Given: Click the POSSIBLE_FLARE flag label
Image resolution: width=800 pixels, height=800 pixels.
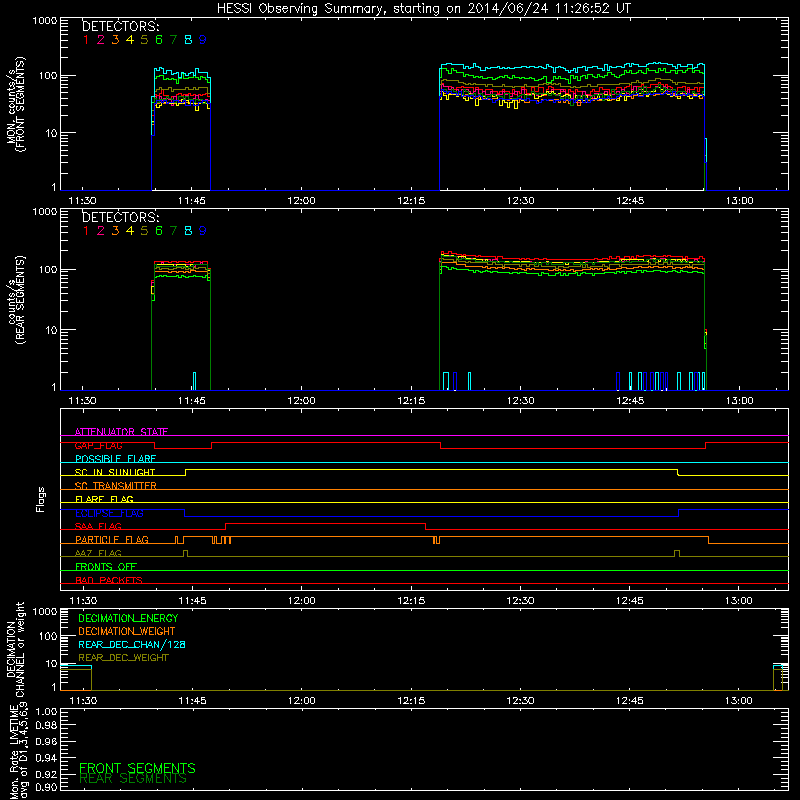Looking at the screenshot, I should (115, 459).
